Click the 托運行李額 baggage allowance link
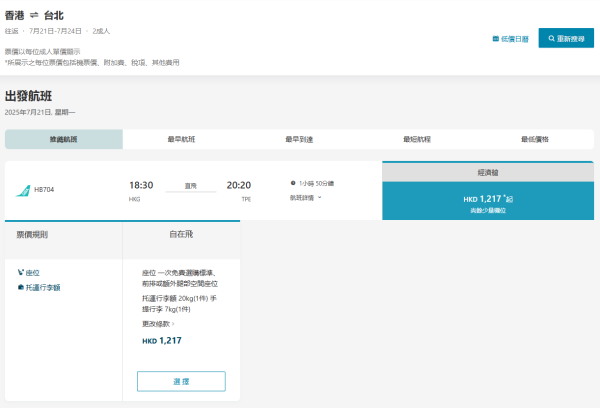 pos(43,287)
